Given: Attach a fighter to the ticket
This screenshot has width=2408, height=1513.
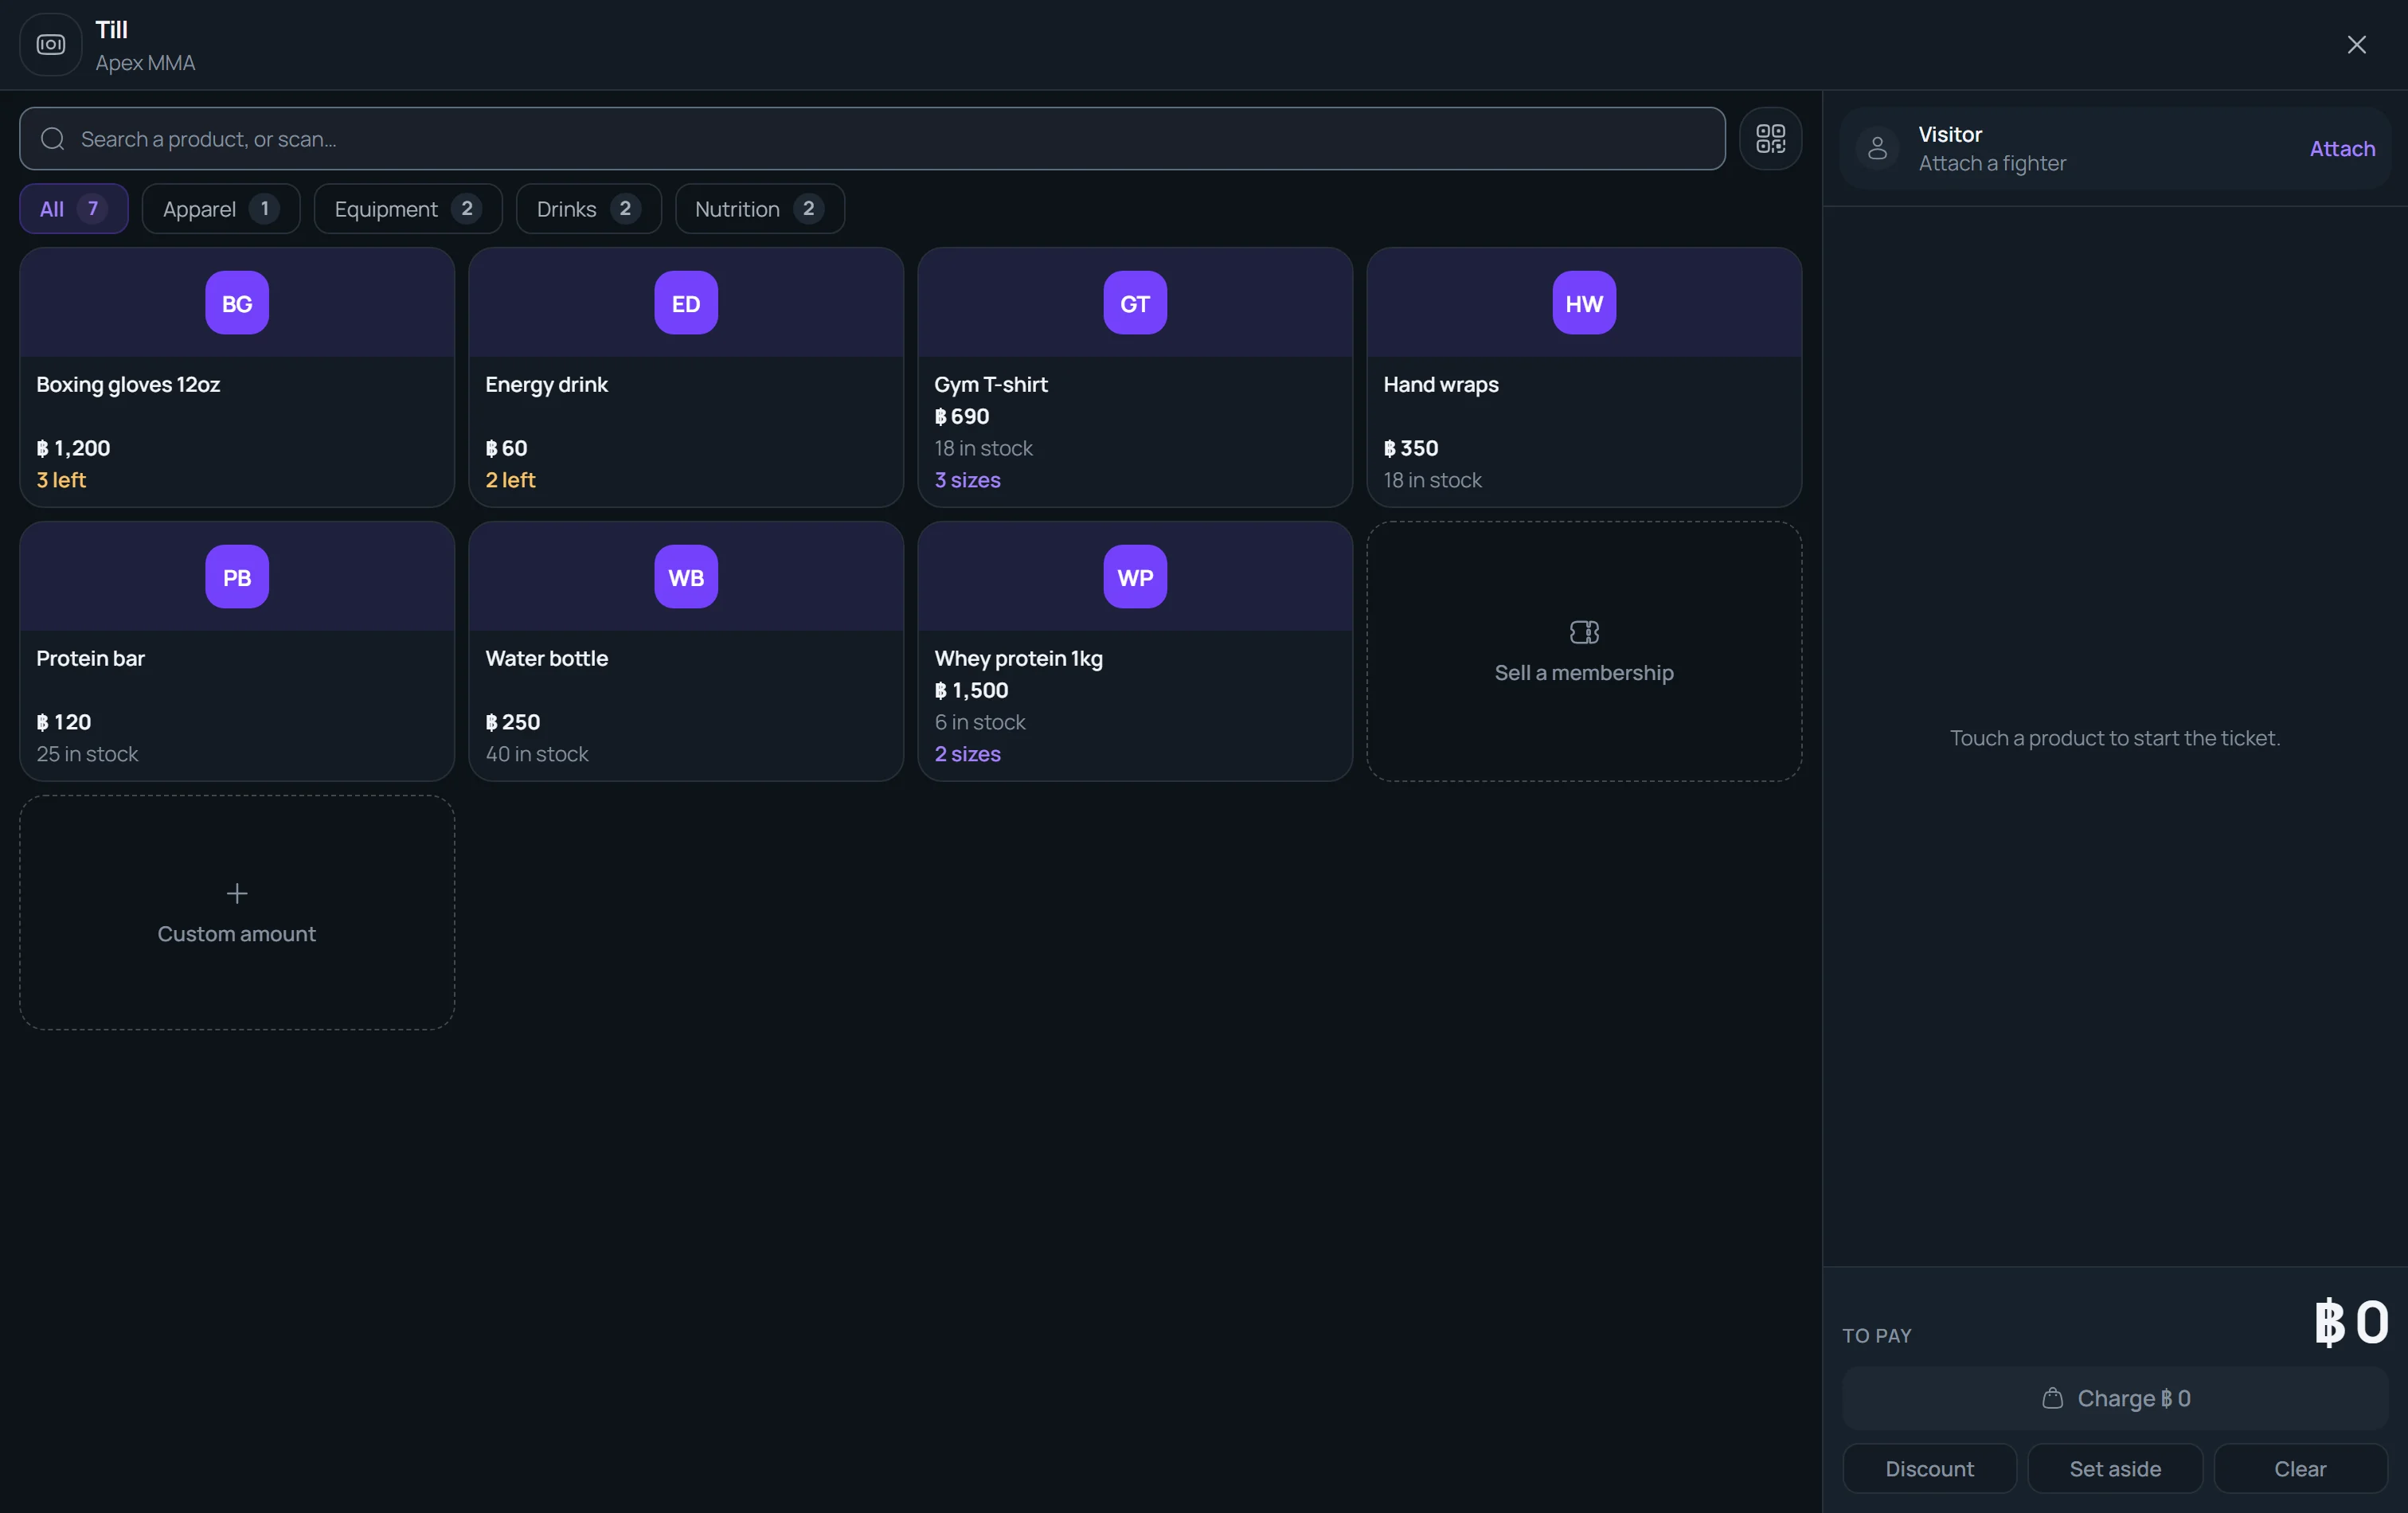Looking at the screenshot, I should pyautogui.click(x=2342, y=149).
